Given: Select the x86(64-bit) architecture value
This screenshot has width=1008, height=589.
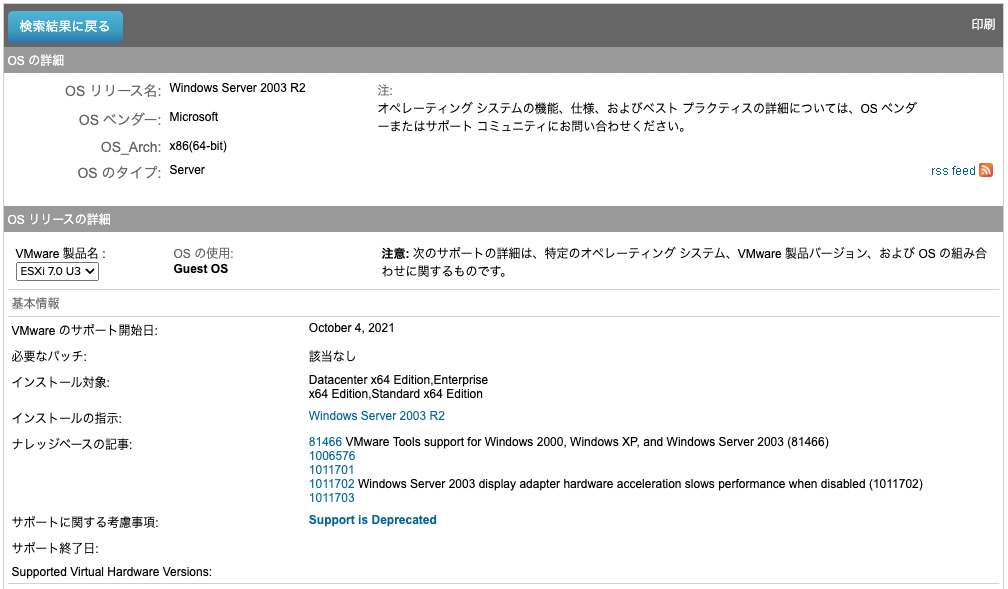Looking at the screenshot, I should (x=198, y=146).
